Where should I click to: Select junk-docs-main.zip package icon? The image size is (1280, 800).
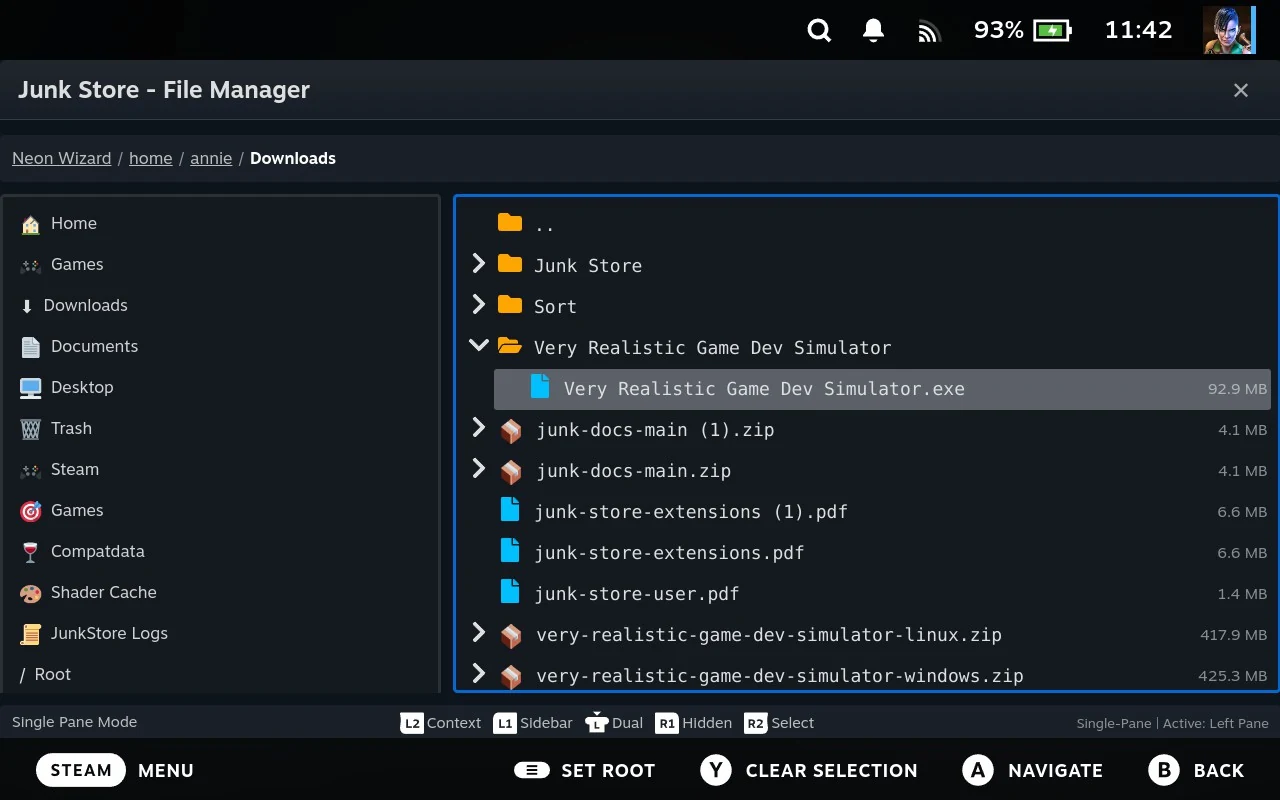(511, 471)
